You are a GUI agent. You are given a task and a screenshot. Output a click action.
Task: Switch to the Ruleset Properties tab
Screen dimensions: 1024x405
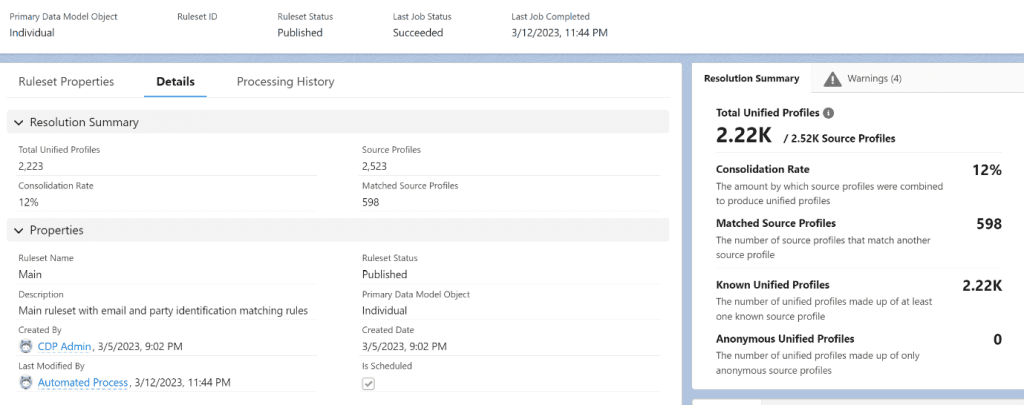(66, 82)
